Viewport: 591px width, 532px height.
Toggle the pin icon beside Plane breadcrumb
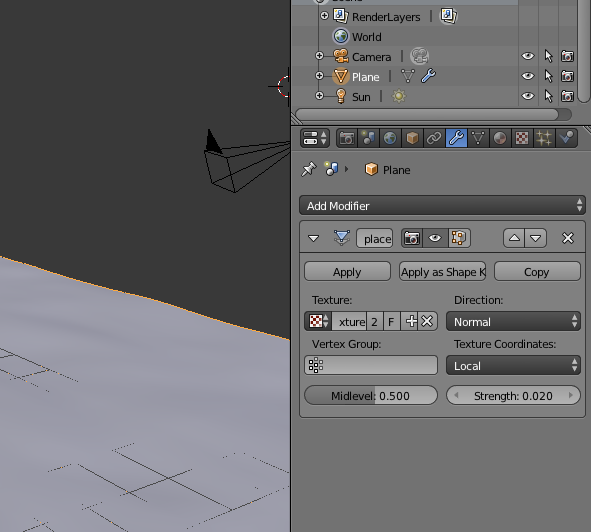(x=309, y=169)
